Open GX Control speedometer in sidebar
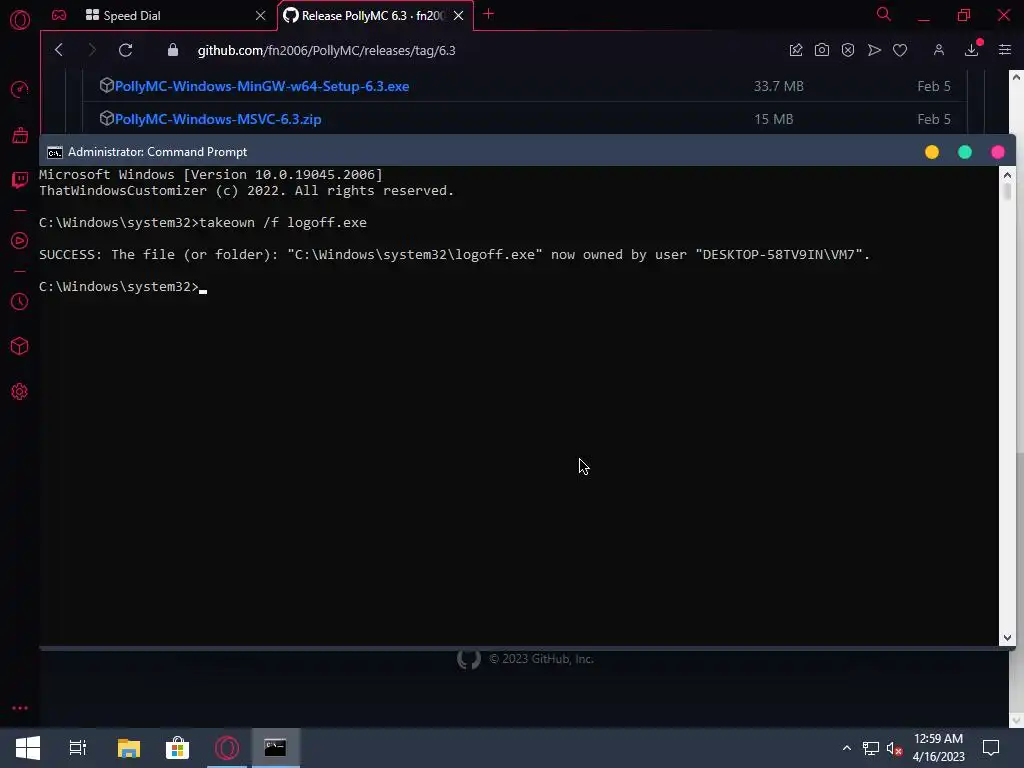Viewport: 1024px width, 768px height. pos(20,89)
